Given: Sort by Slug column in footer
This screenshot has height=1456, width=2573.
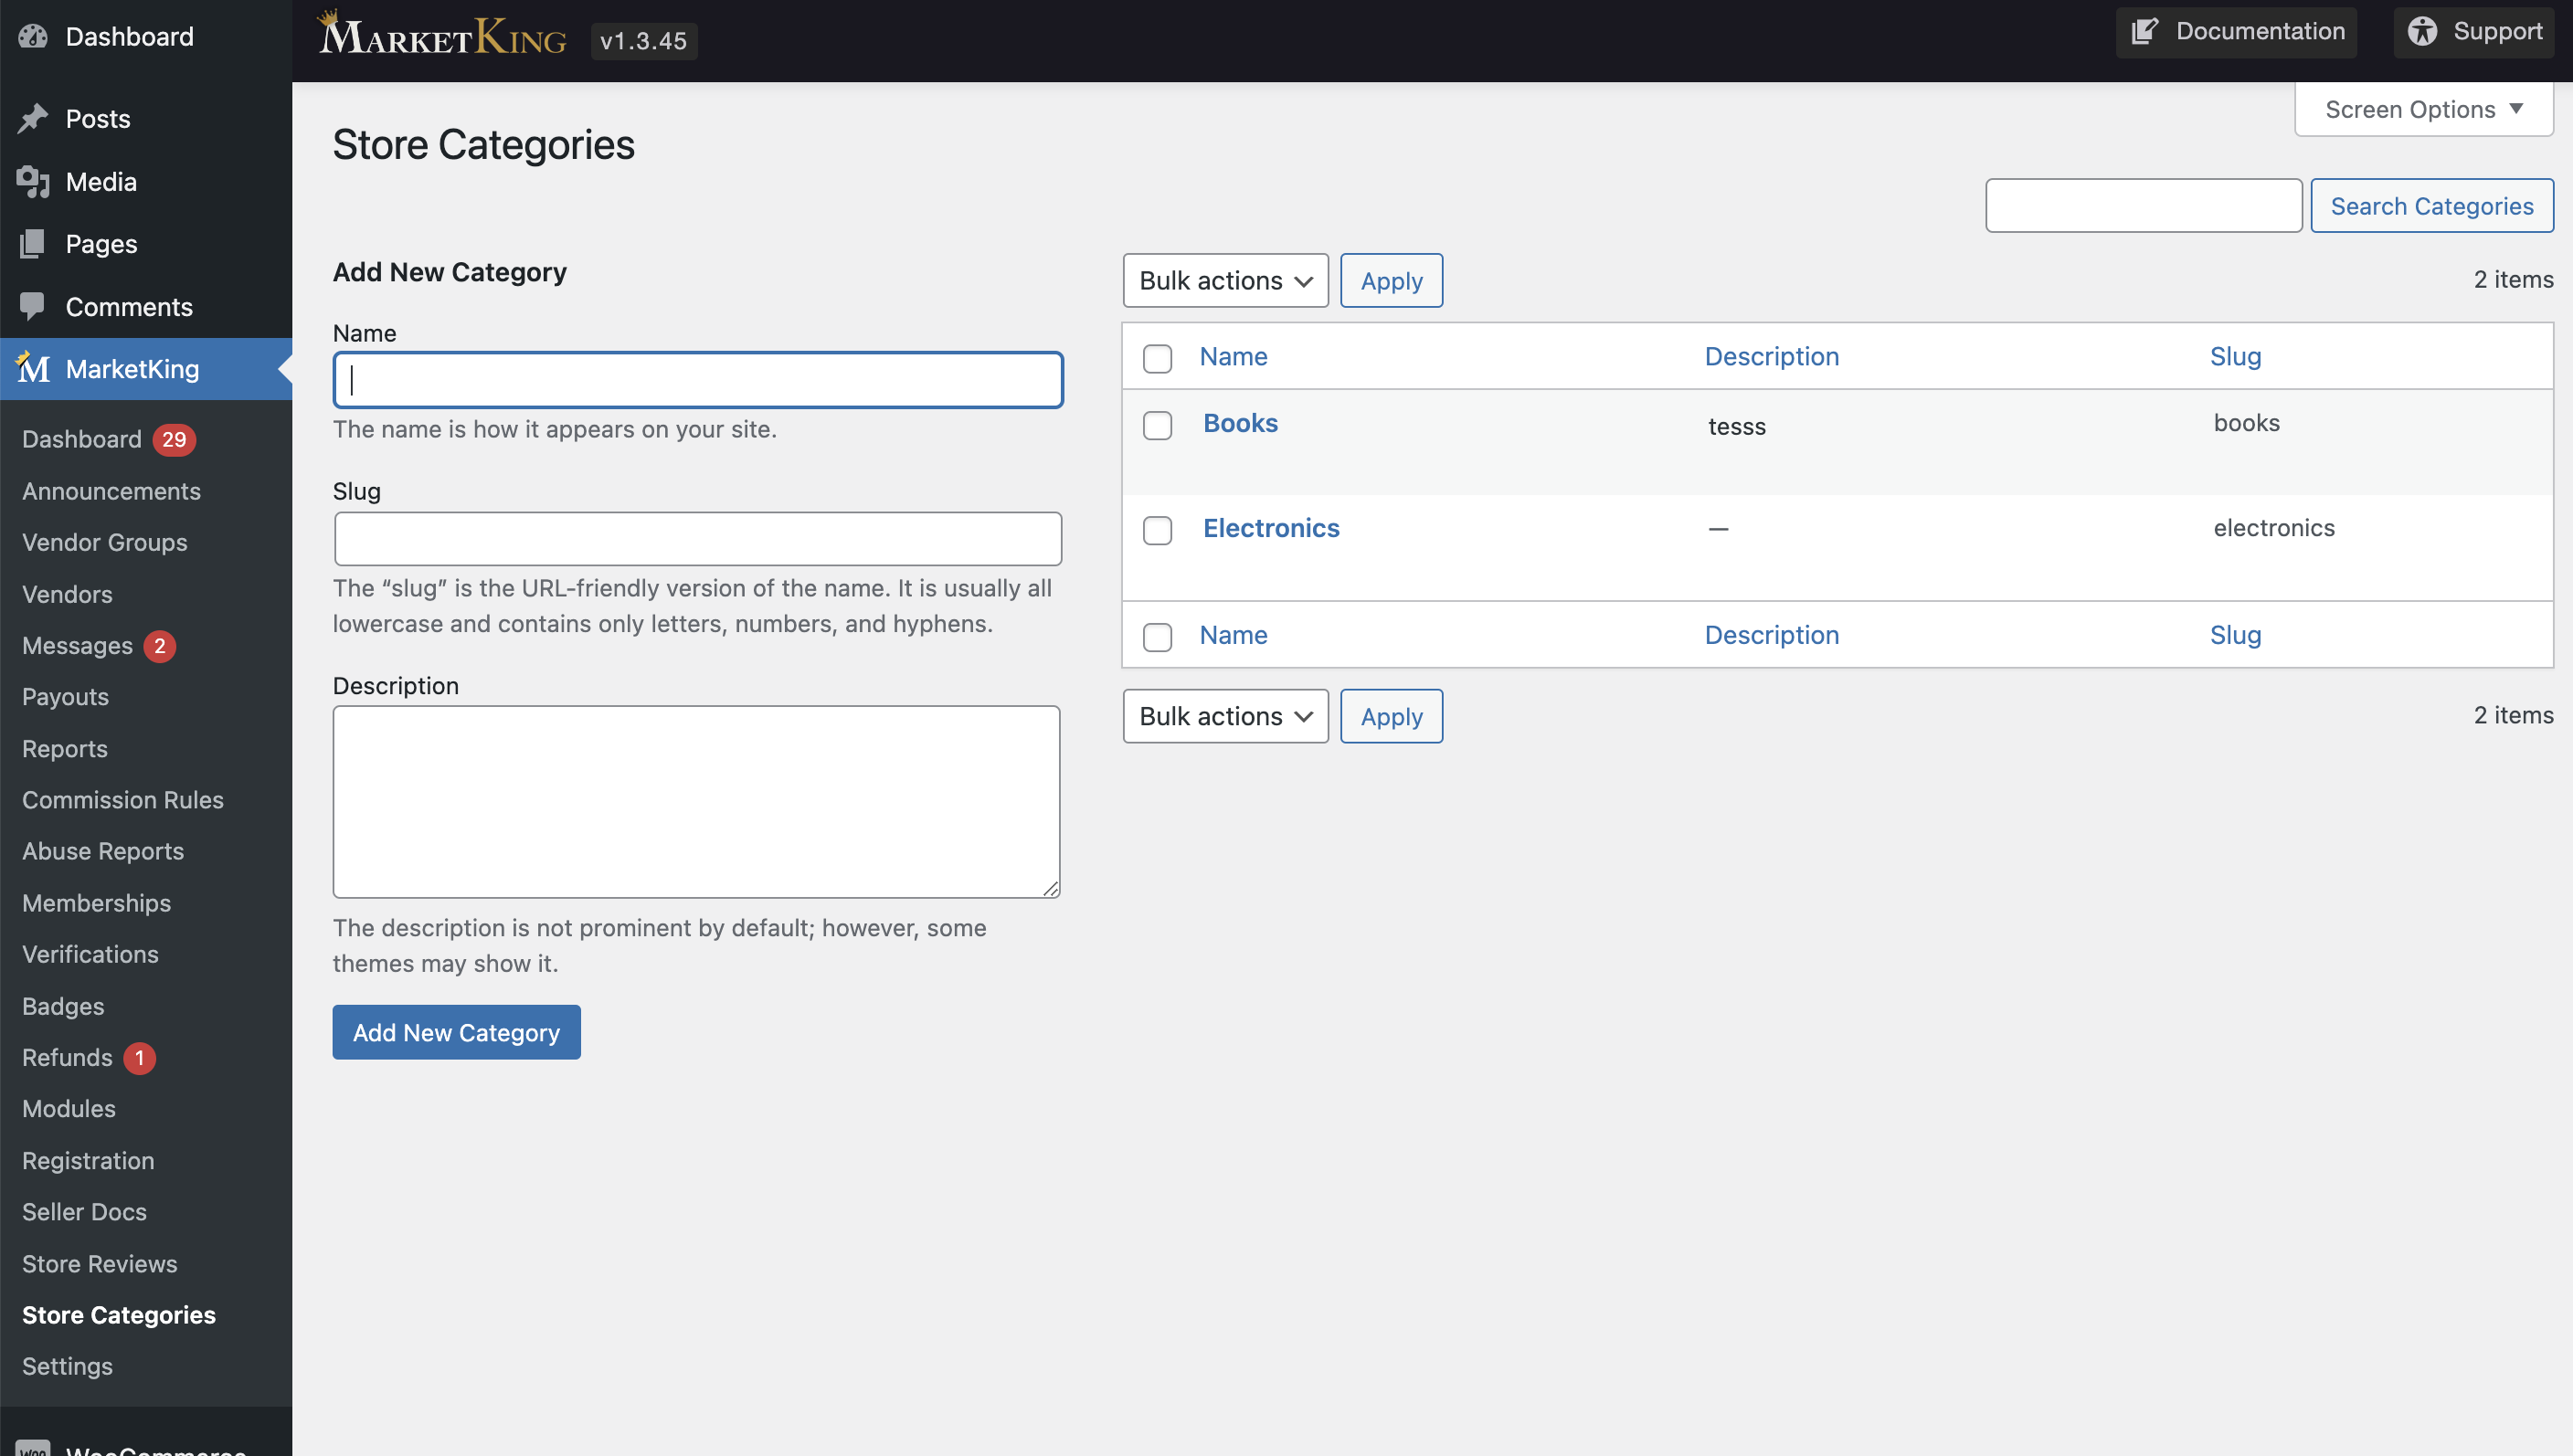Looking at the screenshot, I should click(x=2235, y=635).
